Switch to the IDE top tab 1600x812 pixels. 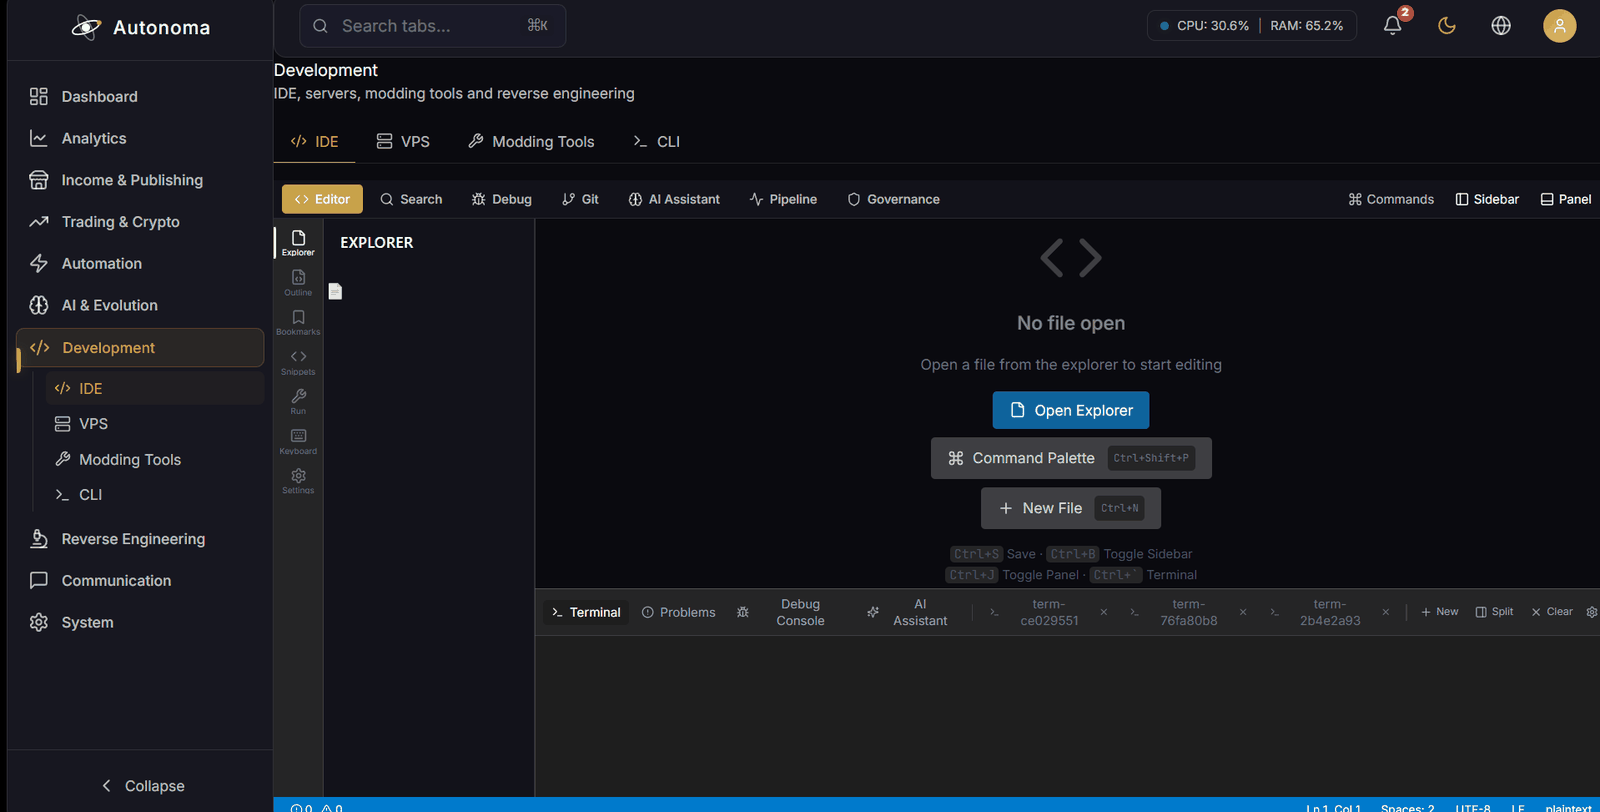314,142
